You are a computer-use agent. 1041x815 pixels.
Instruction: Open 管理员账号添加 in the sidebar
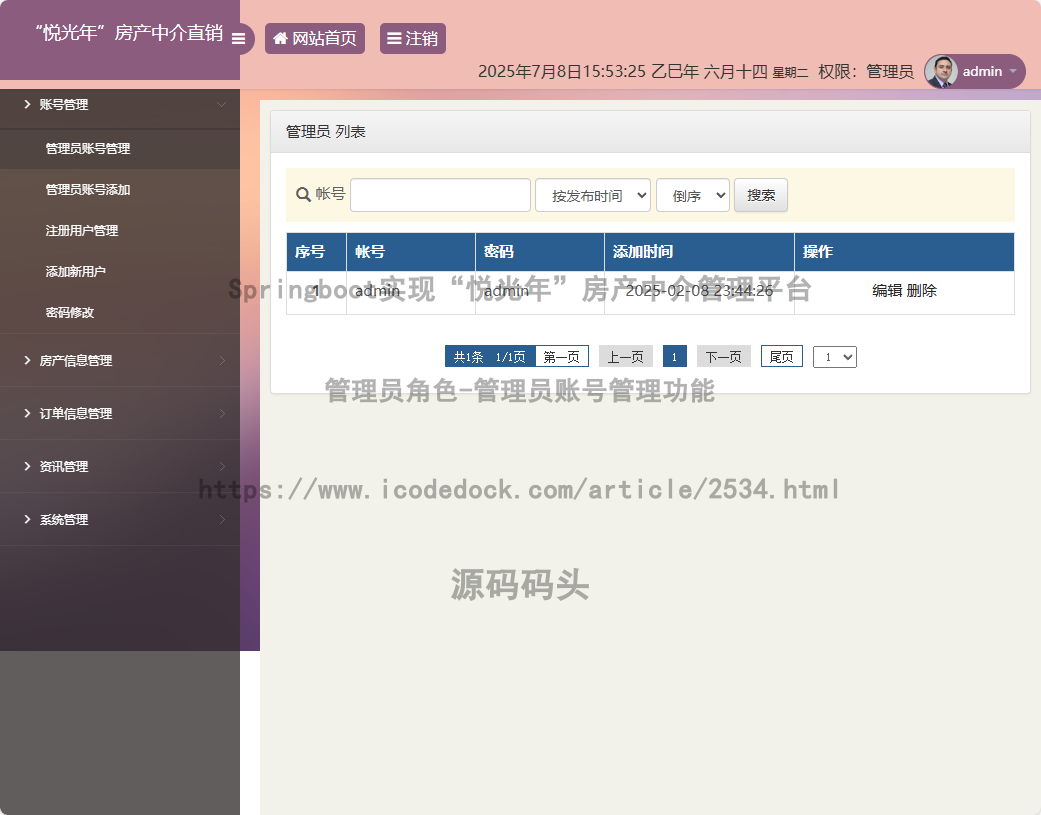tap(120, 190)
